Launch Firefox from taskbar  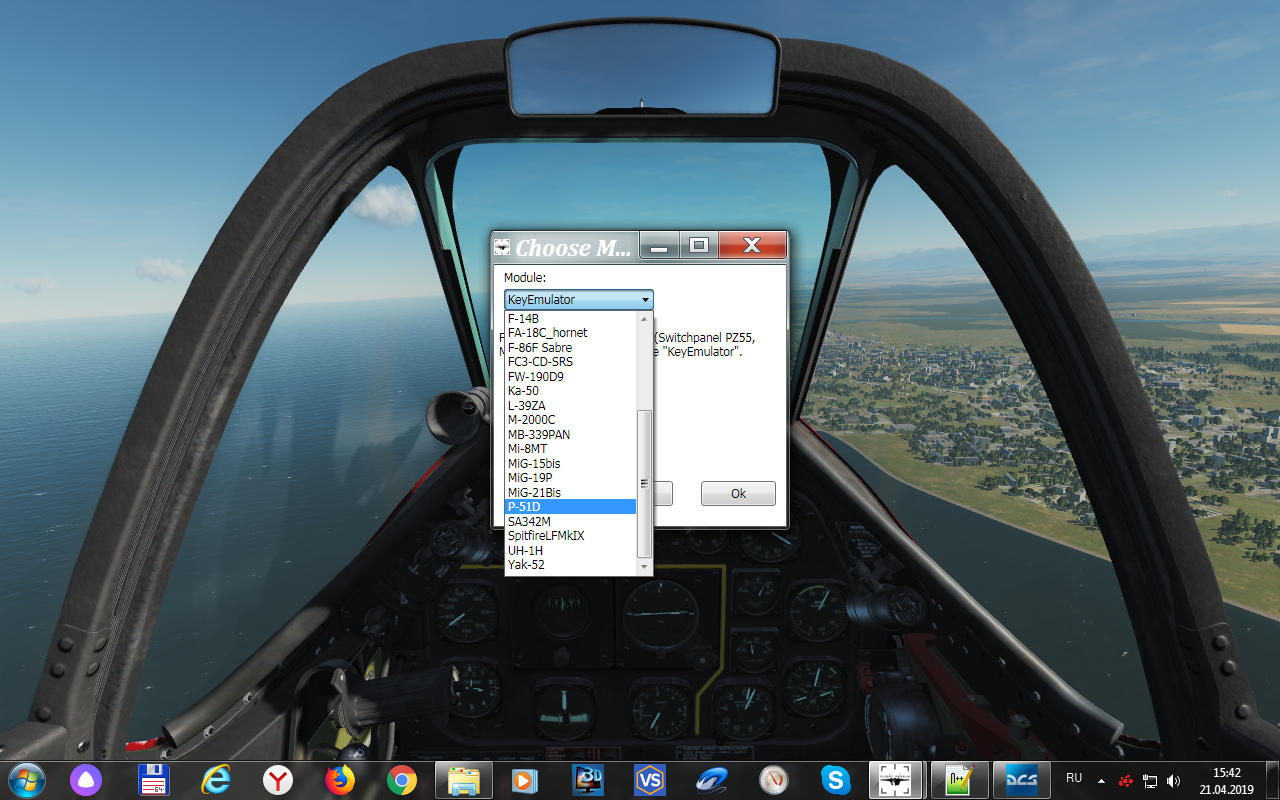[x=340, y=779]
